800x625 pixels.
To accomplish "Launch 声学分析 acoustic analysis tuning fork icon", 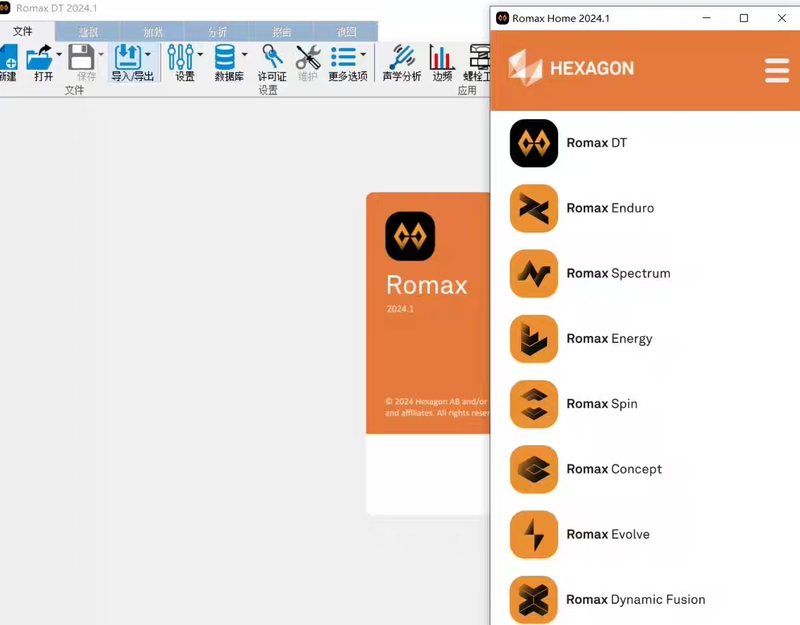I will click(x=402, y=57).
